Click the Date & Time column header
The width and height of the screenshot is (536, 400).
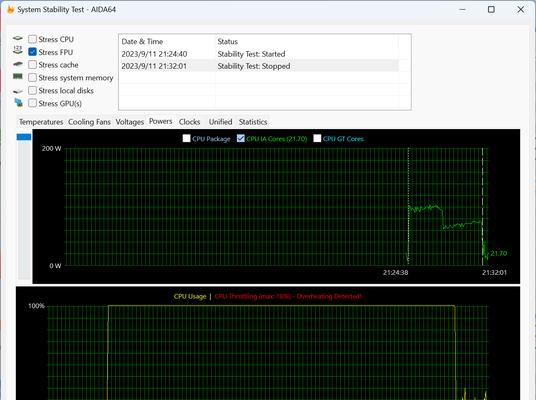[x=142, y=41]
